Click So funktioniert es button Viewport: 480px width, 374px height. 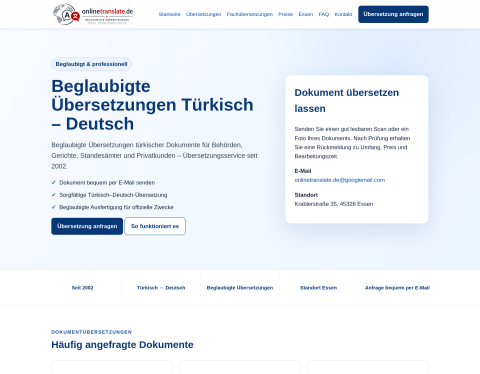coord(155,226)
